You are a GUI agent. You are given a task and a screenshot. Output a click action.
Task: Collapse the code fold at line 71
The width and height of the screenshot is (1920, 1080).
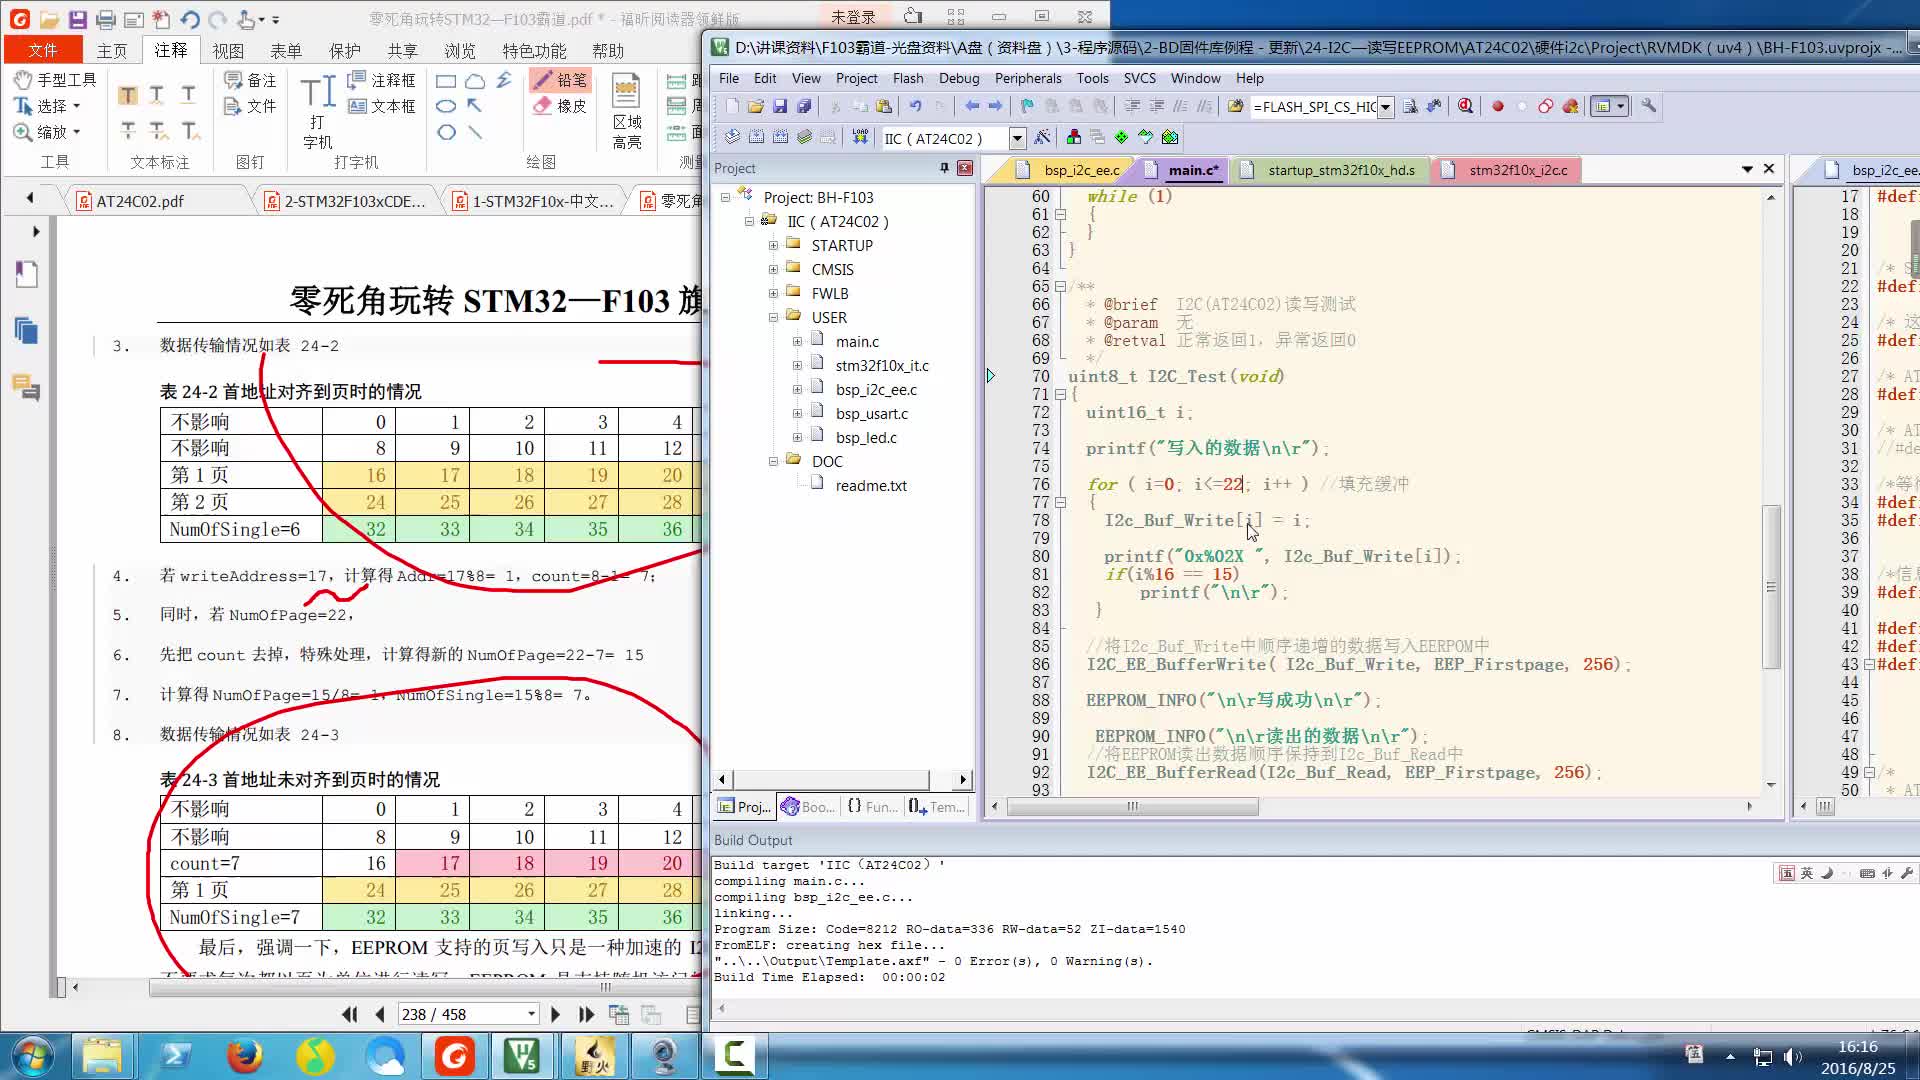(x=1060, y=394)
